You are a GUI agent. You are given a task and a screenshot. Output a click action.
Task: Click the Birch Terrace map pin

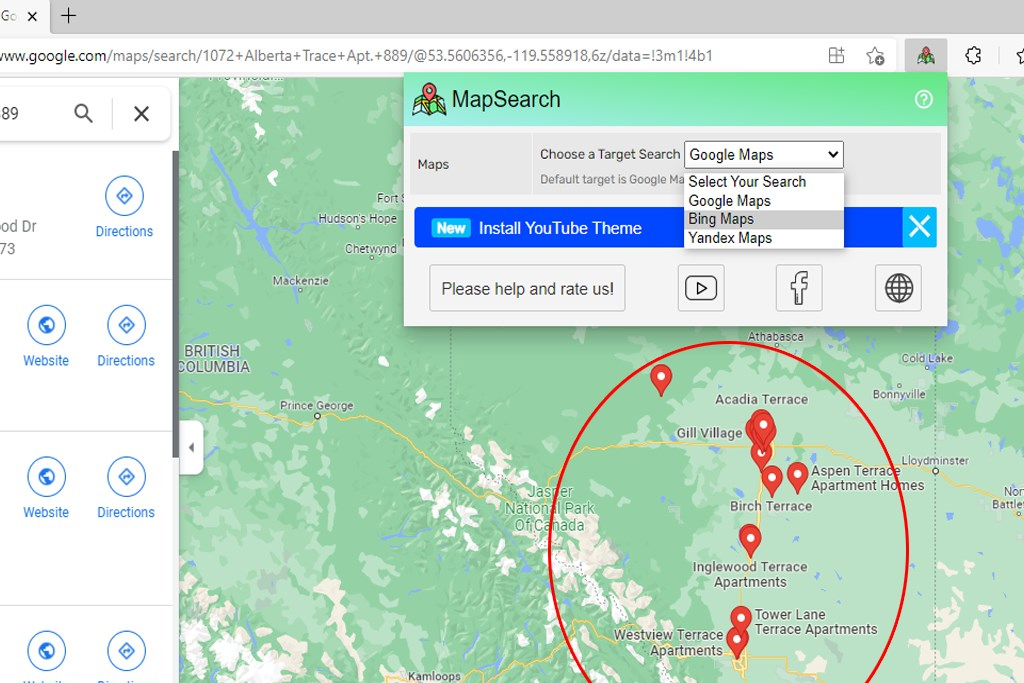772,479
